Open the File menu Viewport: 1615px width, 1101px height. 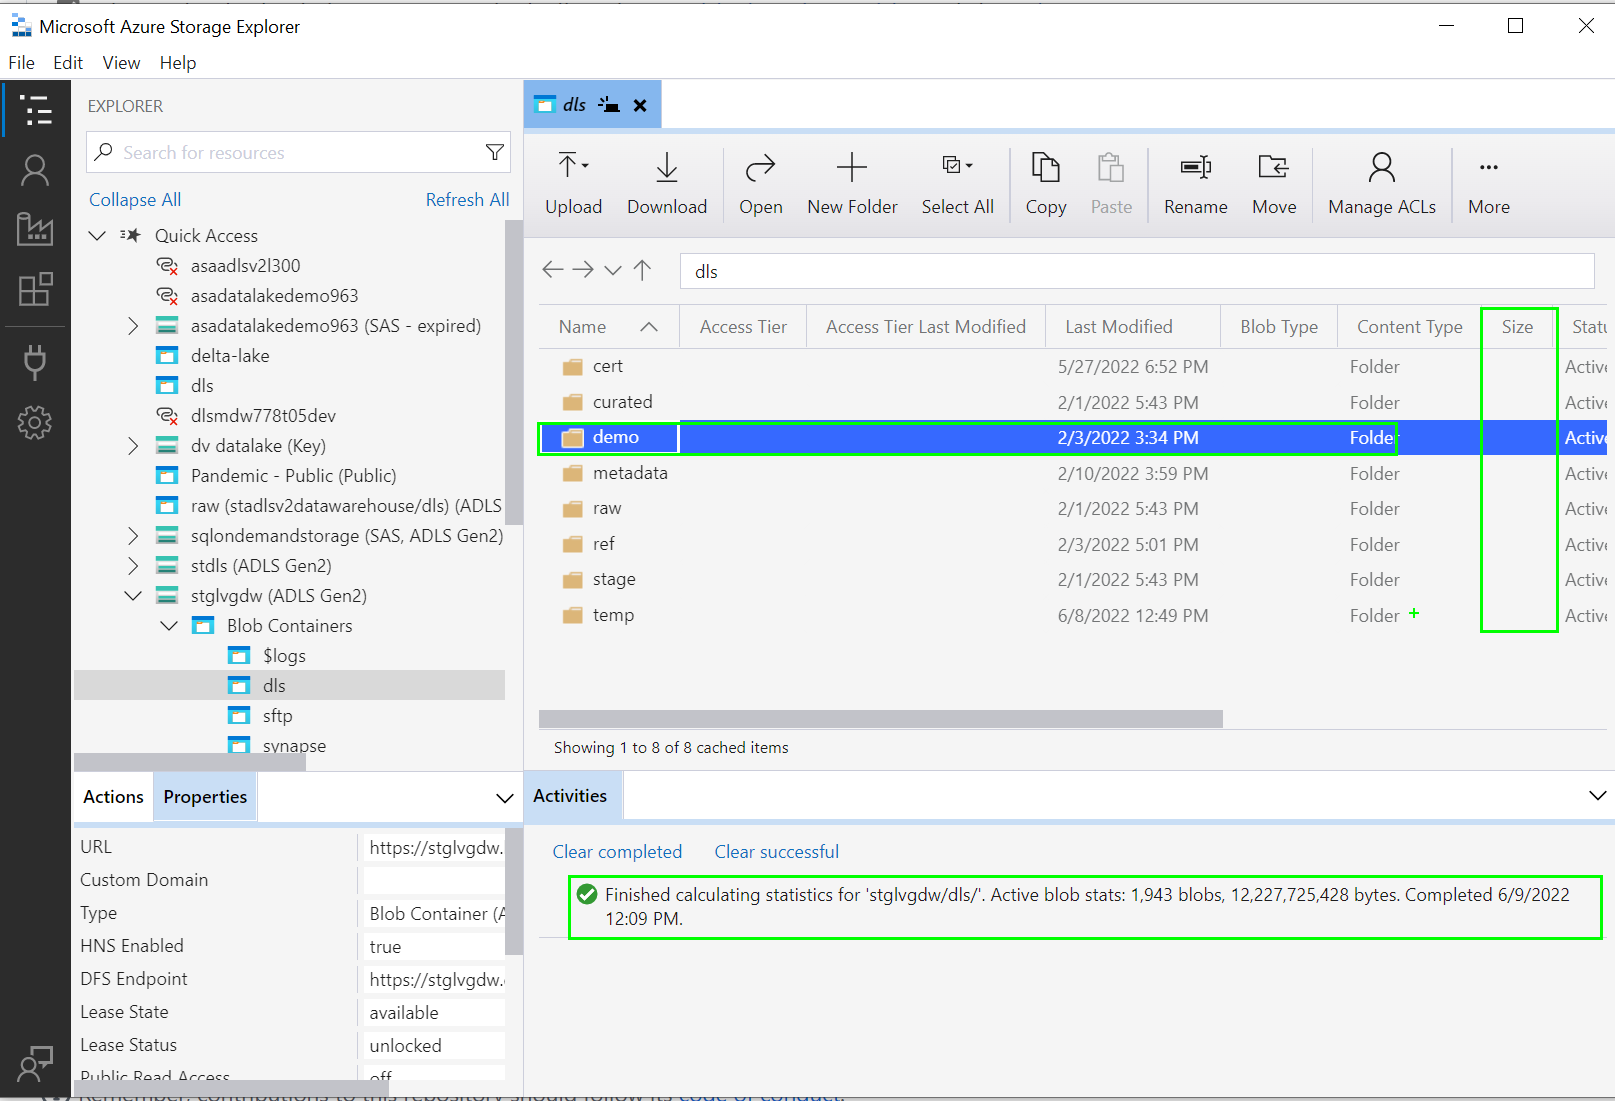[21, 63]
